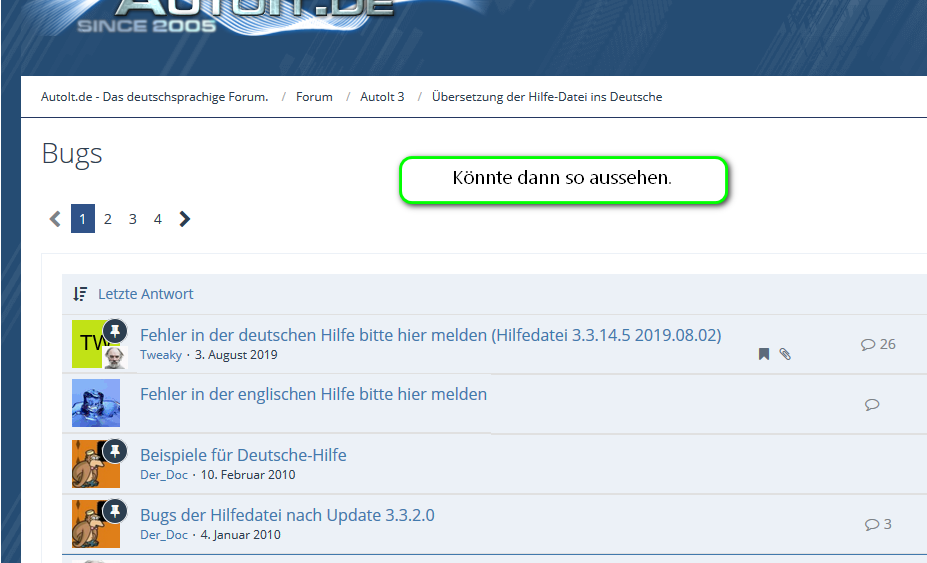Click the reply bubble on englischen Hilfe thread
This screenshot has height=563, width=927.
(872, 405)
